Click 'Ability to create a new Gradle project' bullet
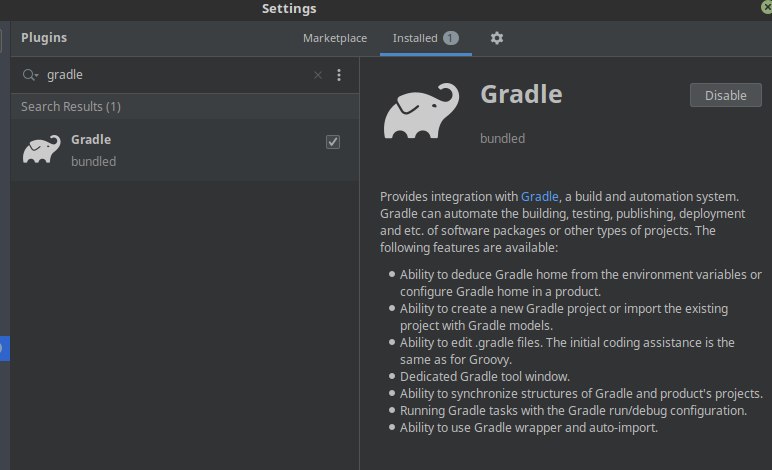Image resolution: width=772 pixels, height=470 pixels. click(x=564, y=317)
